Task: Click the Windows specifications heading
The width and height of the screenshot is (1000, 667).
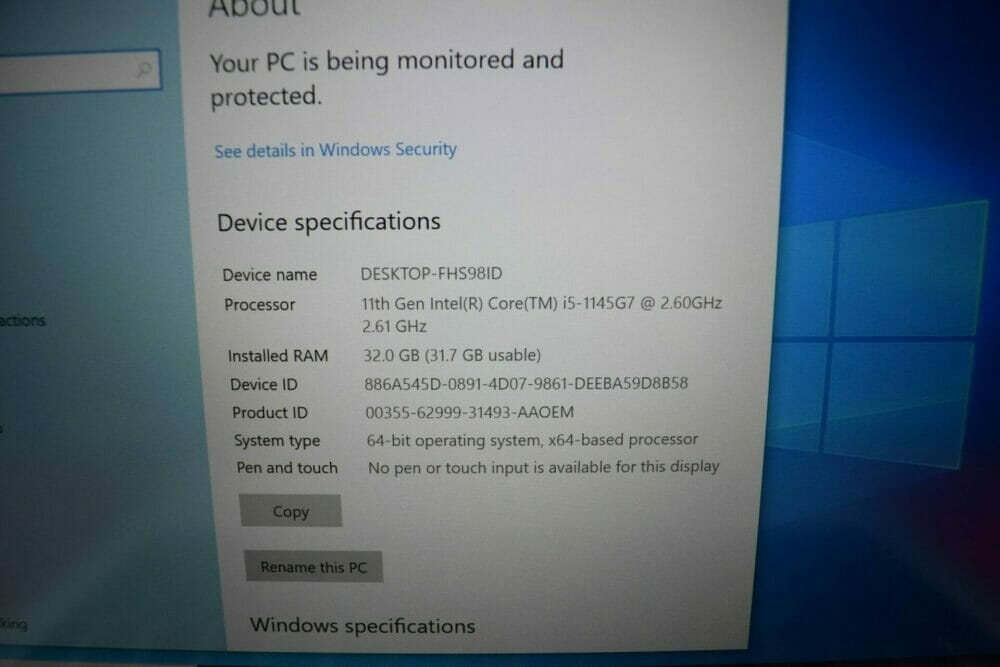Action: coord(362,626)
